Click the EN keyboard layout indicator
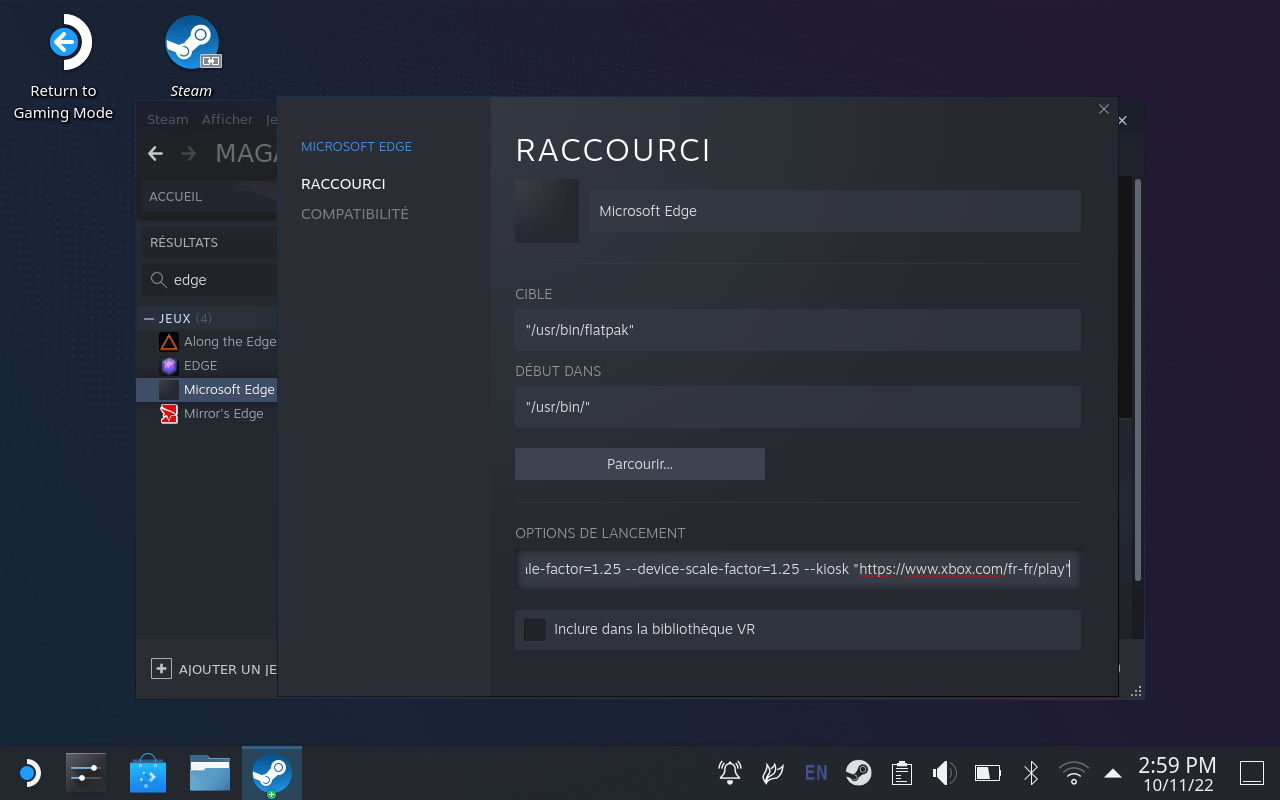The image size is (1280, 800). [816, 772]
